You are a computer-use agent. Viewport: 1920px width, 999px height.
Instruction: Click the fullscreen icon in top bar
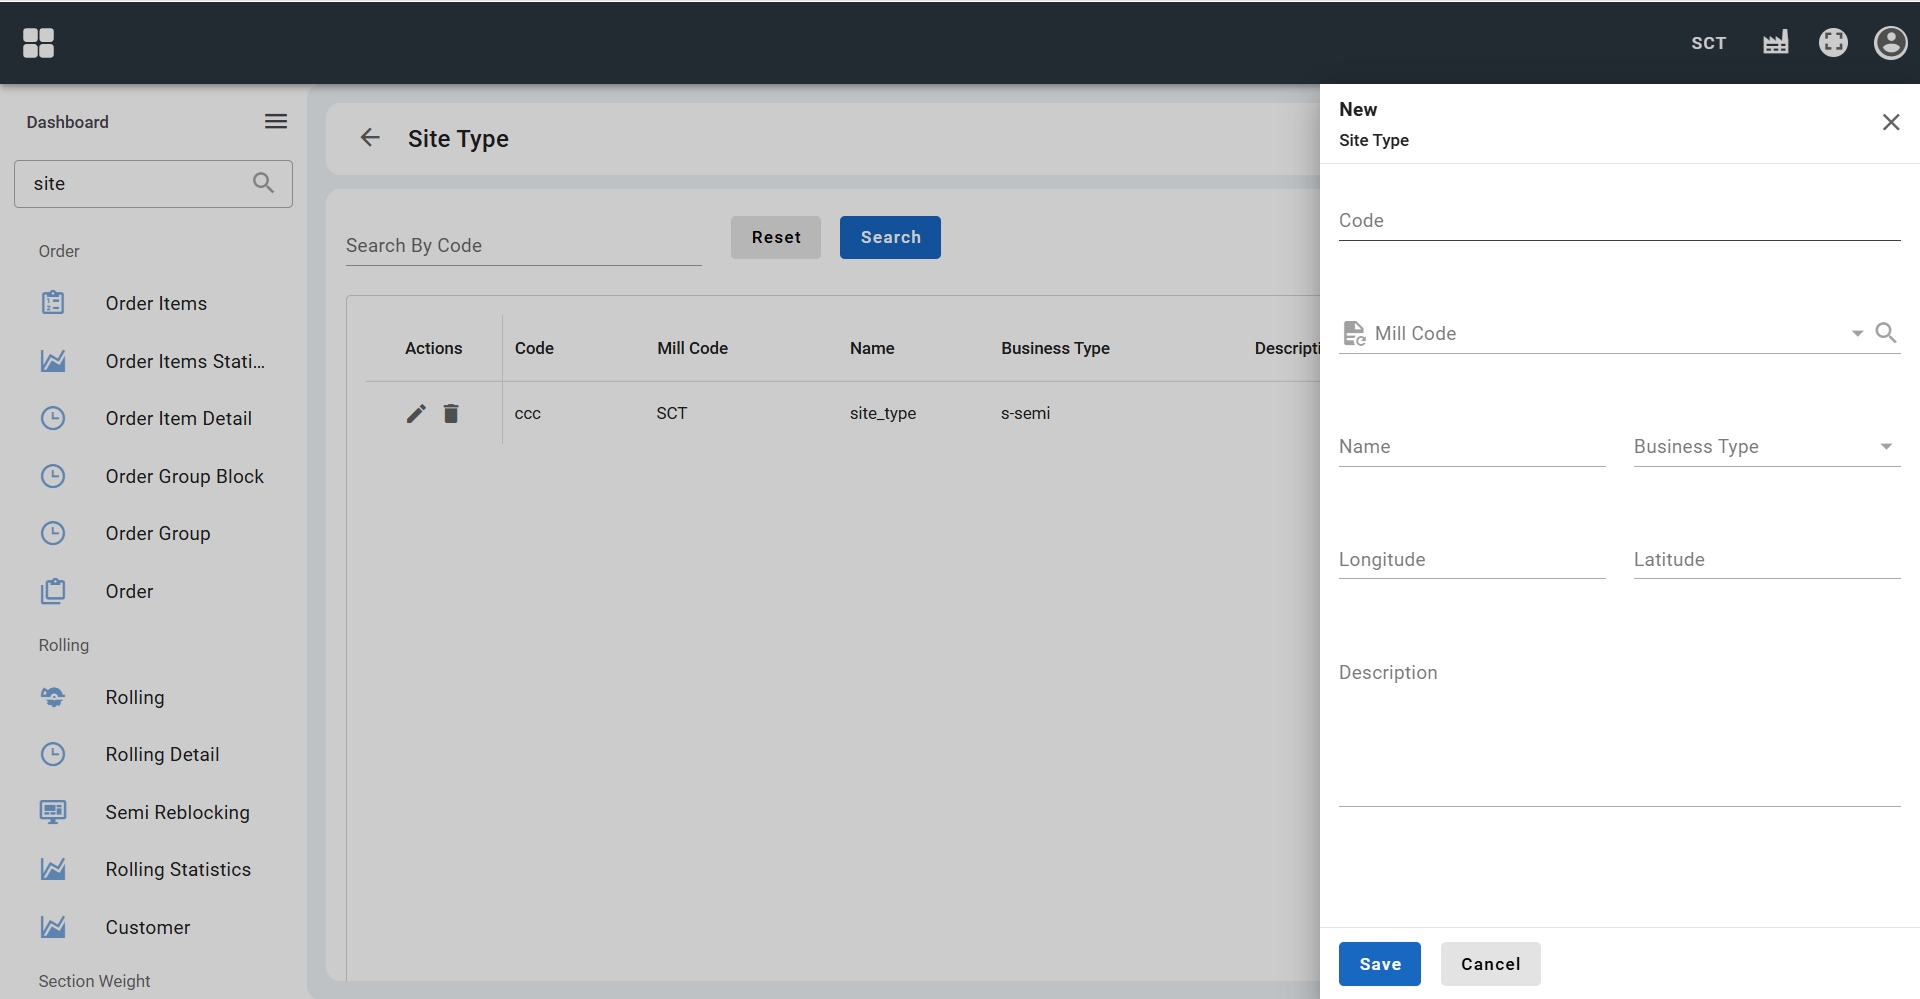pyautogui.click(x=1832, y=43)
